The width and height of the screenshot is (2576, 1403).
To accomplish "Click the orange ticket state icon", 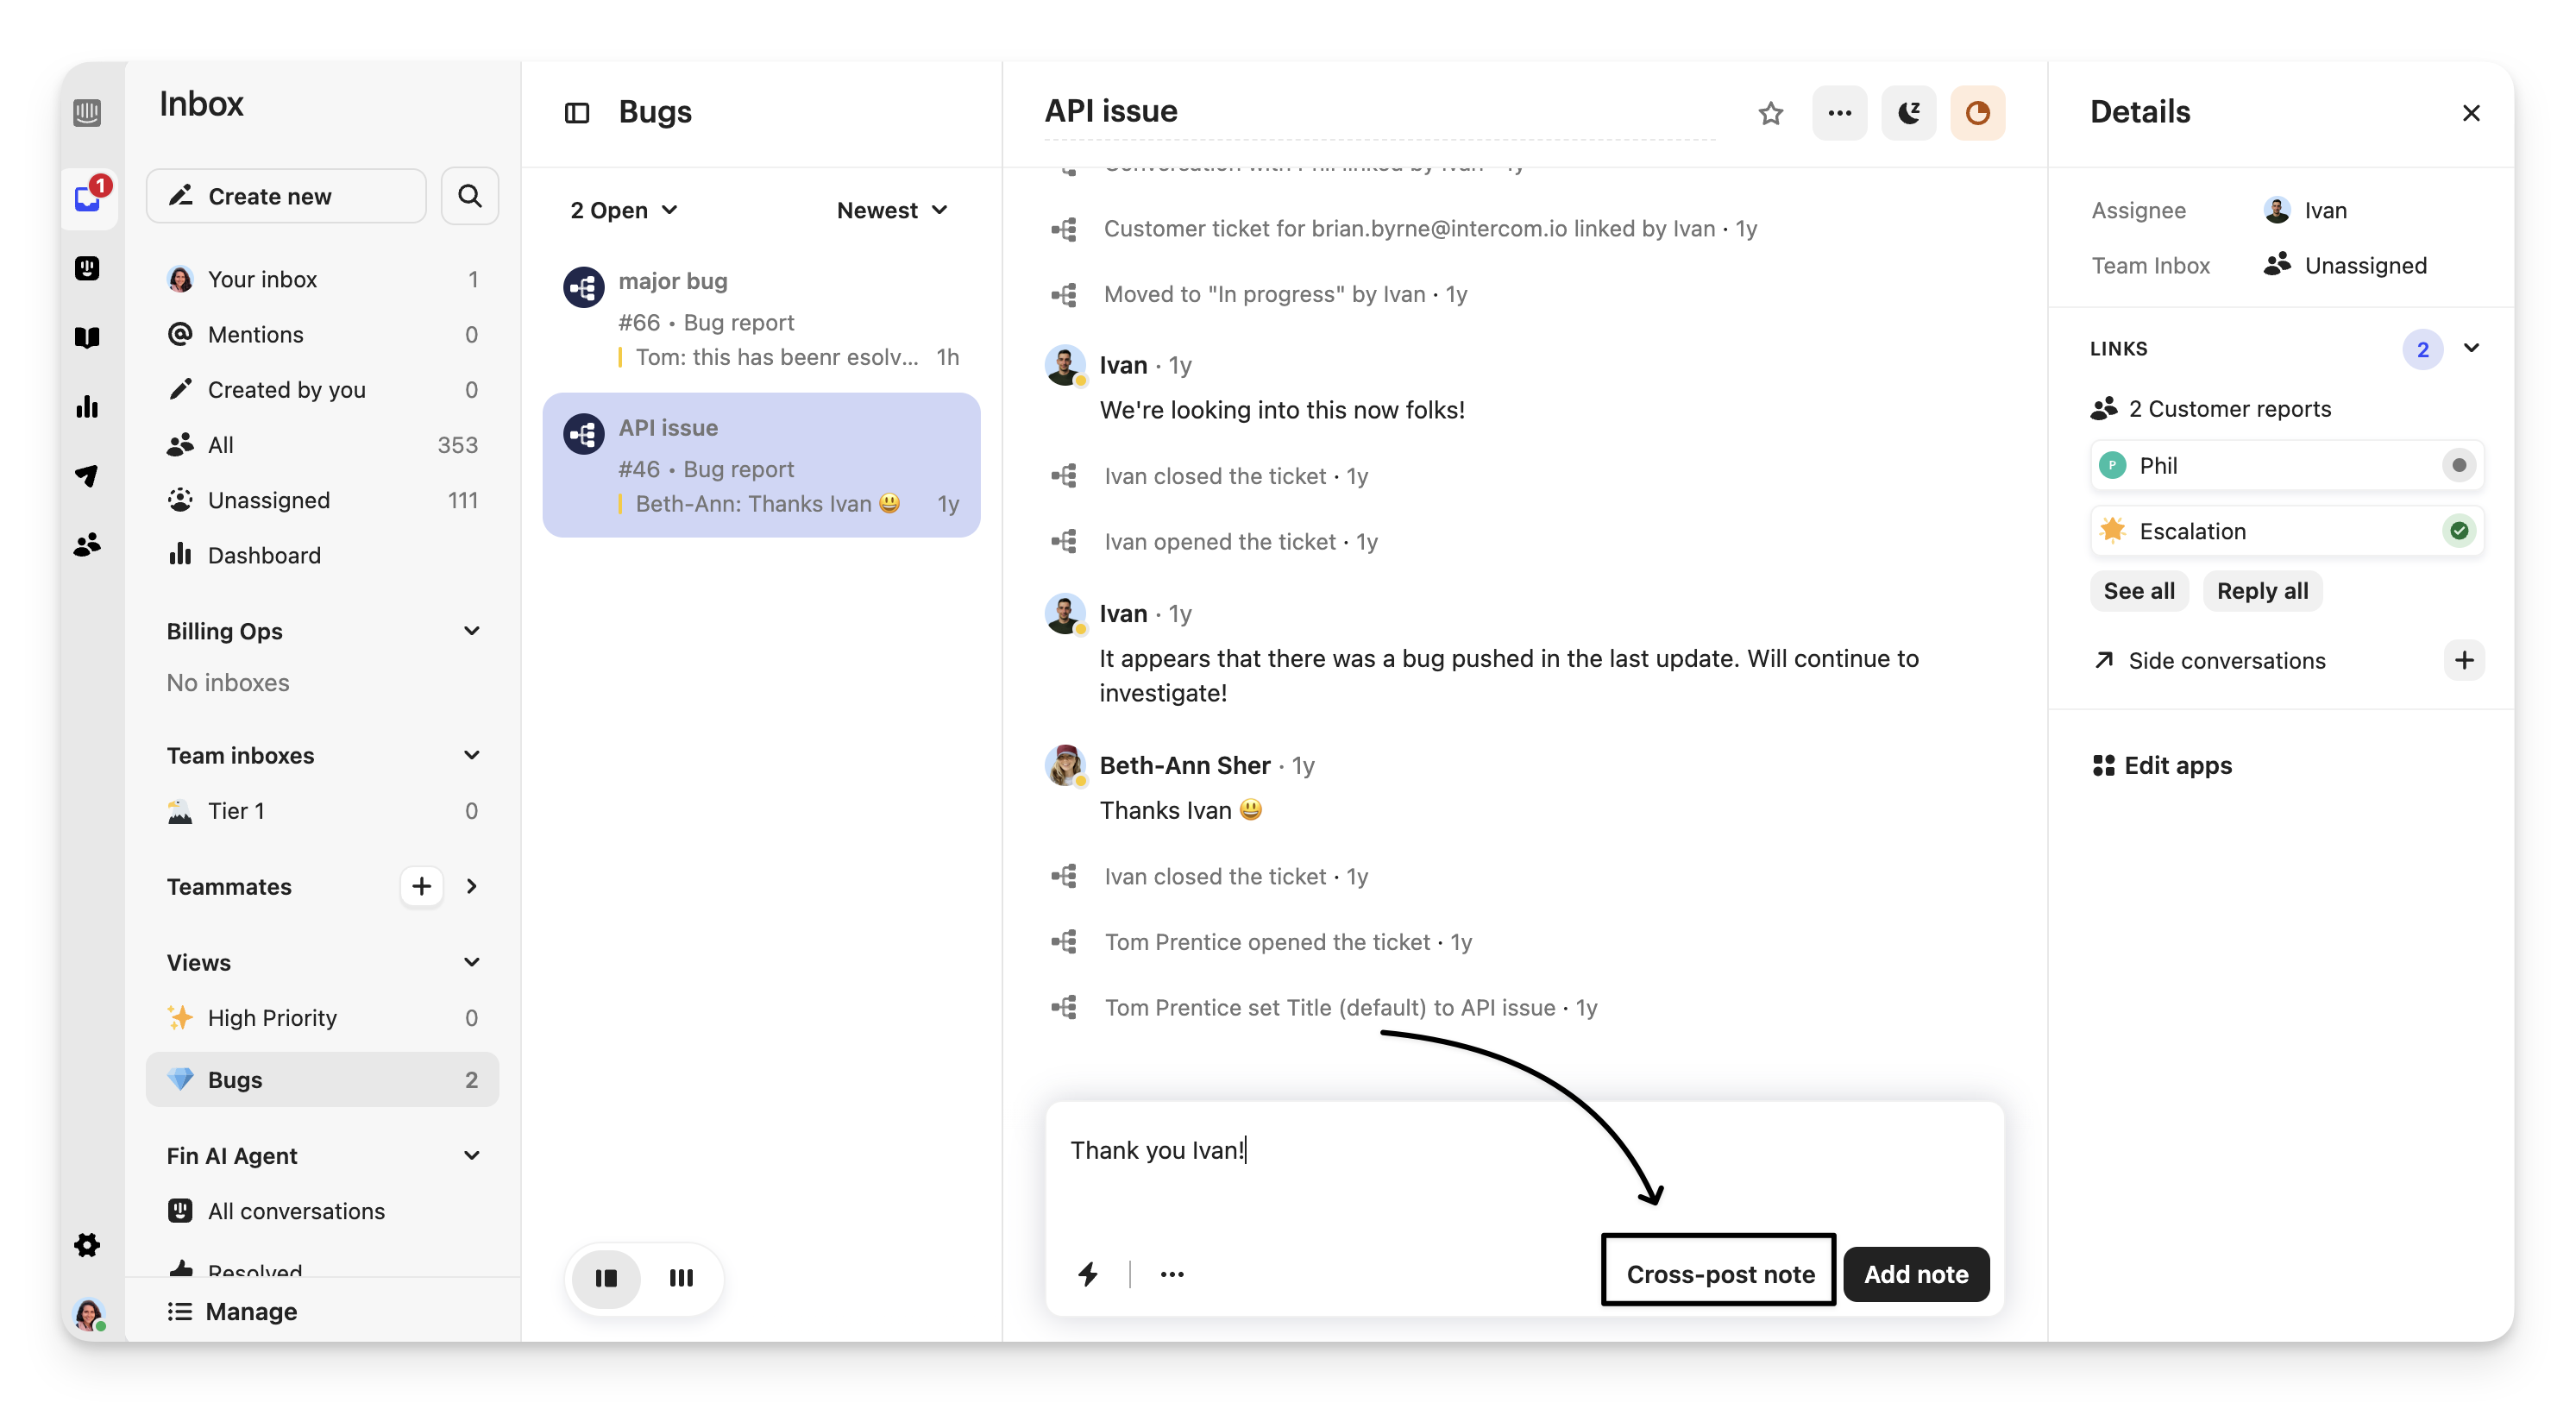I will coord(1976,112).
